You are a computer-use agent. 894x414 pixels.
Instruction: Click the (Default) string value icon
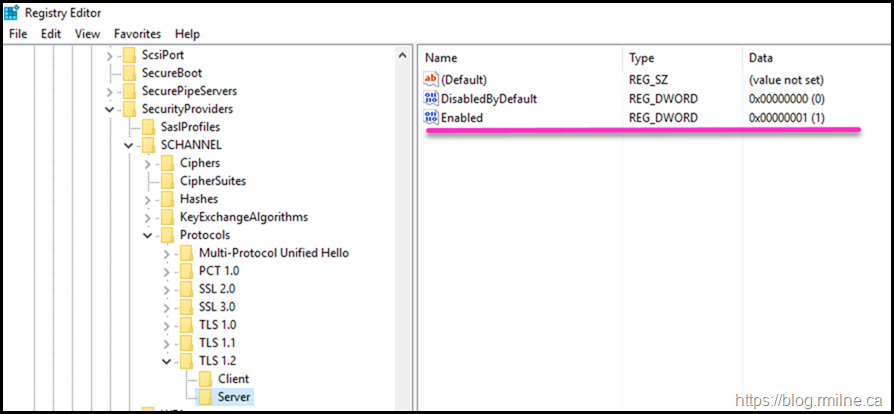tap(431, 79)
